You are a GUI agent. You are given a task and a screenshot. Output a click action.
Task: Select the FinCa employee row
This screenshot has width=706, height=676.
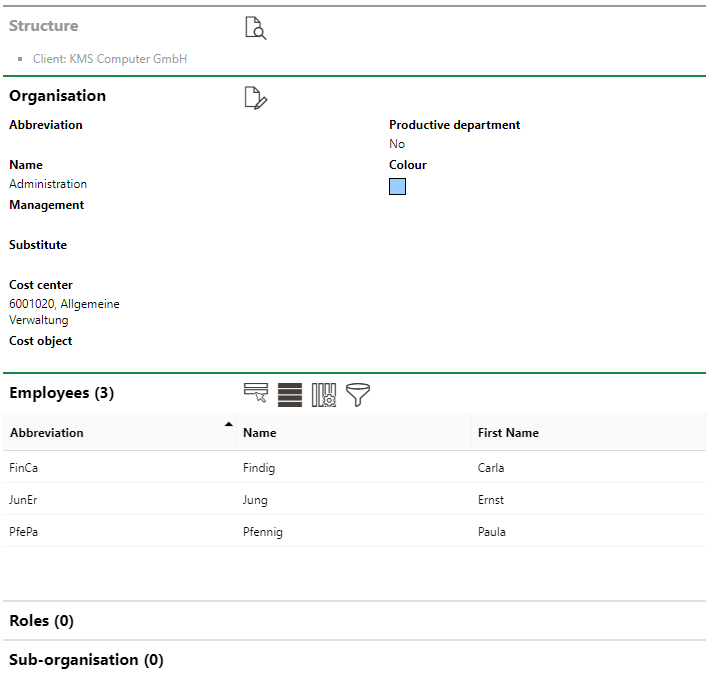click(23, 467)
